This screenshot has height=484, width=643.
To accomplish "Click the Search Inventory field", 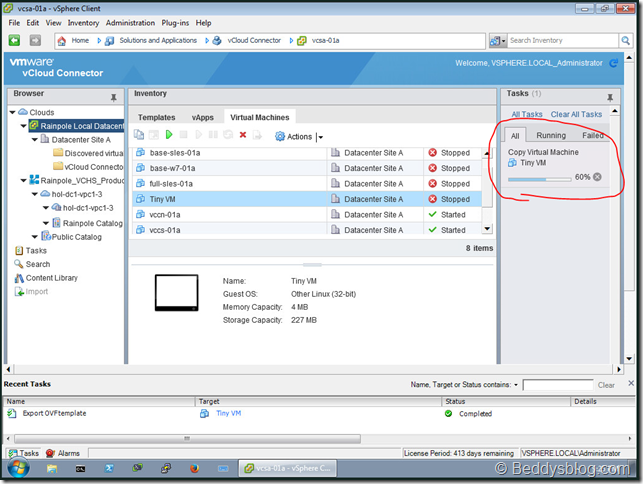I will click(x=563, y=40).
